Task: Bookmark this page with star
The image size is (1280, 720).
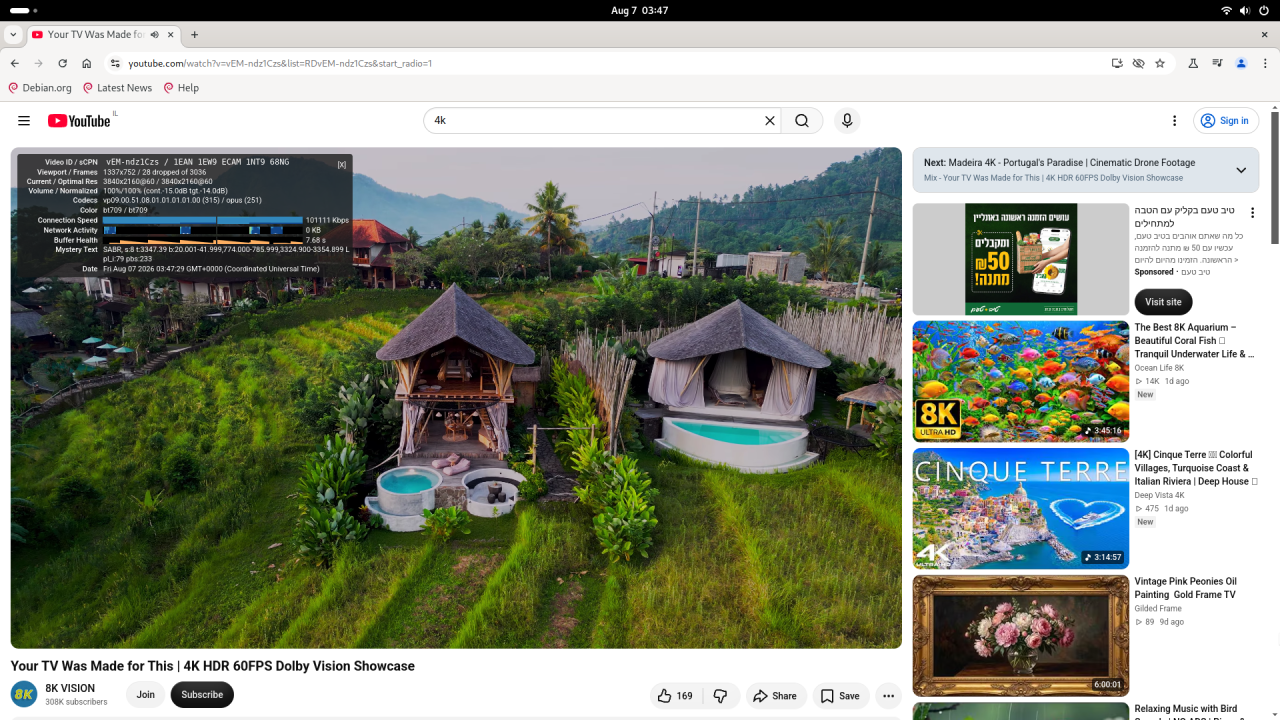Action: pyautogui.click(x=1160, y=63)
